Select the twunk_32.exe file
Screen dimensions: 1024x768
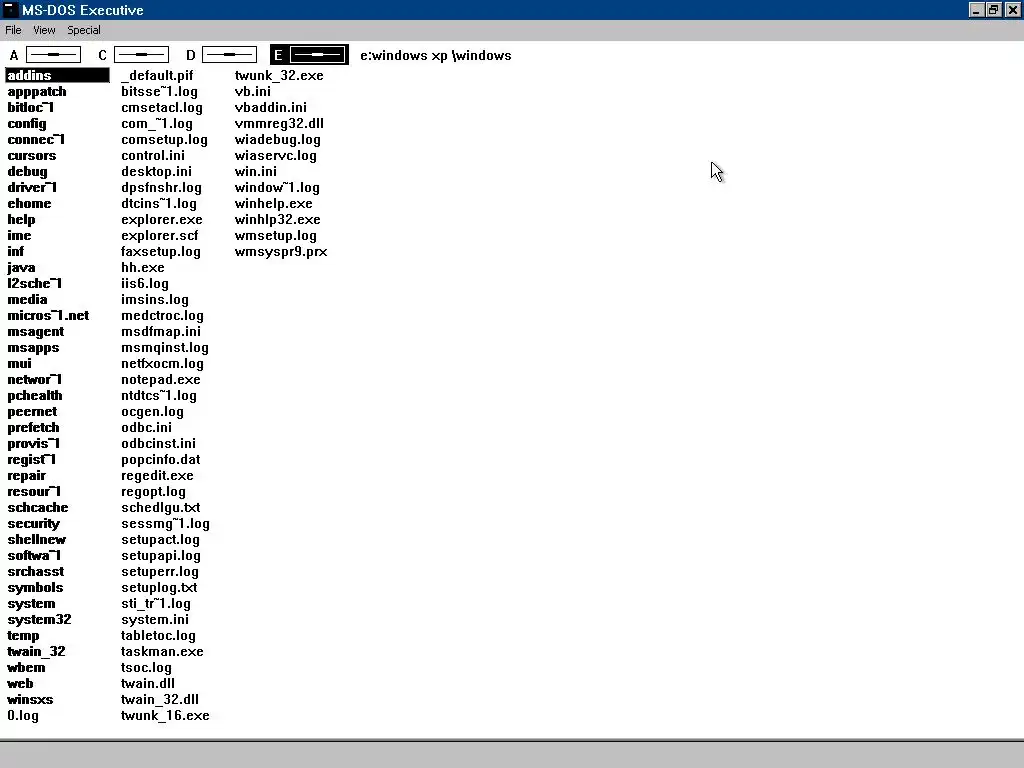(279, 75)
